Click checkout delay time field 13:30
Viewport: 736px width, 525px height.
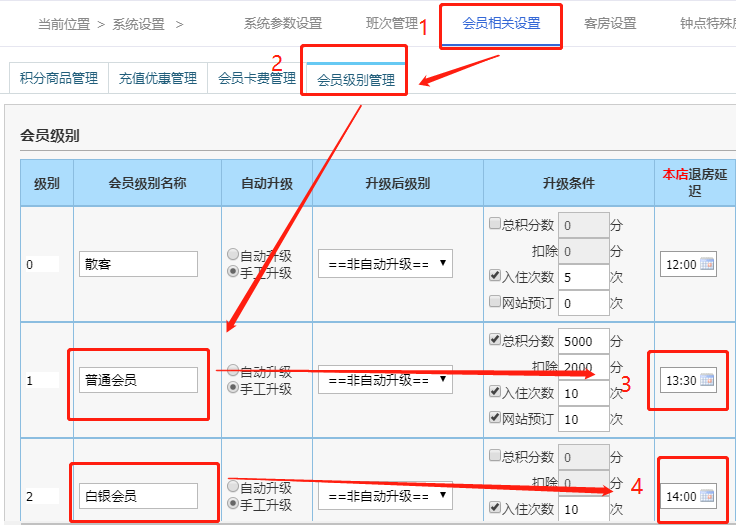688,380
